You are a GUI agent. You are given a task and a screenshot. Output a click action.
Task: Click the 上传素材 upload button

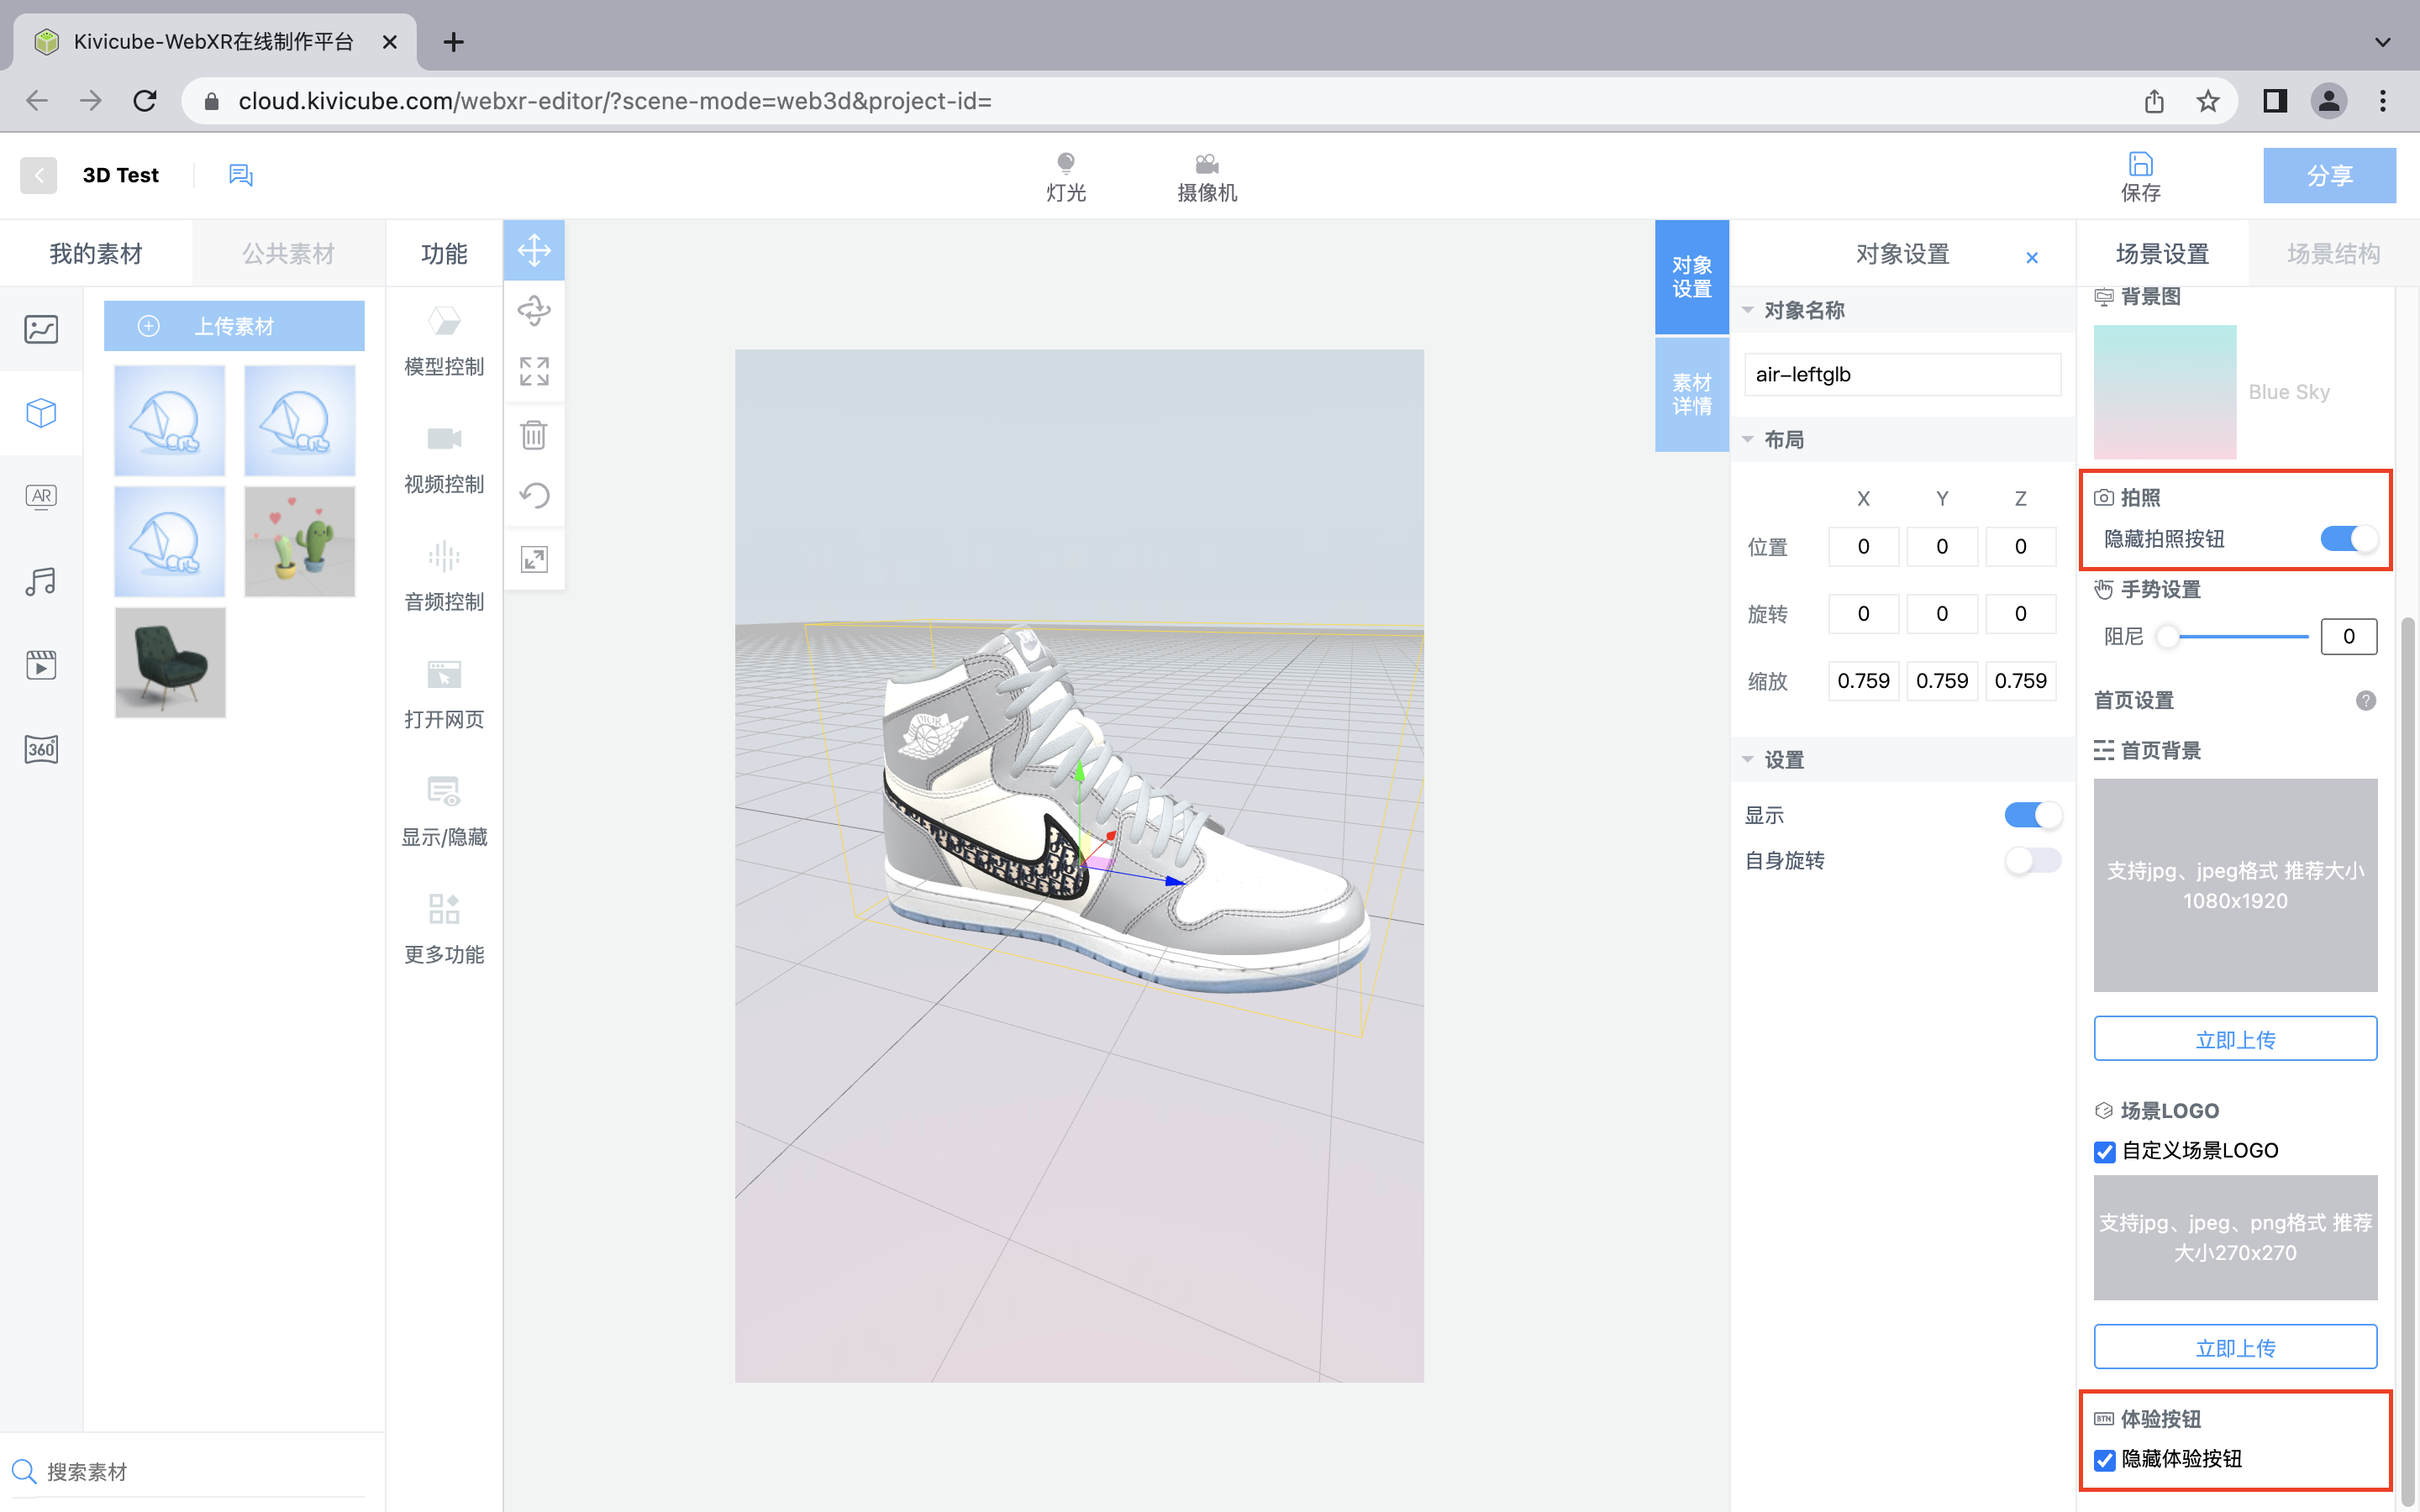[x=234, y=326]
